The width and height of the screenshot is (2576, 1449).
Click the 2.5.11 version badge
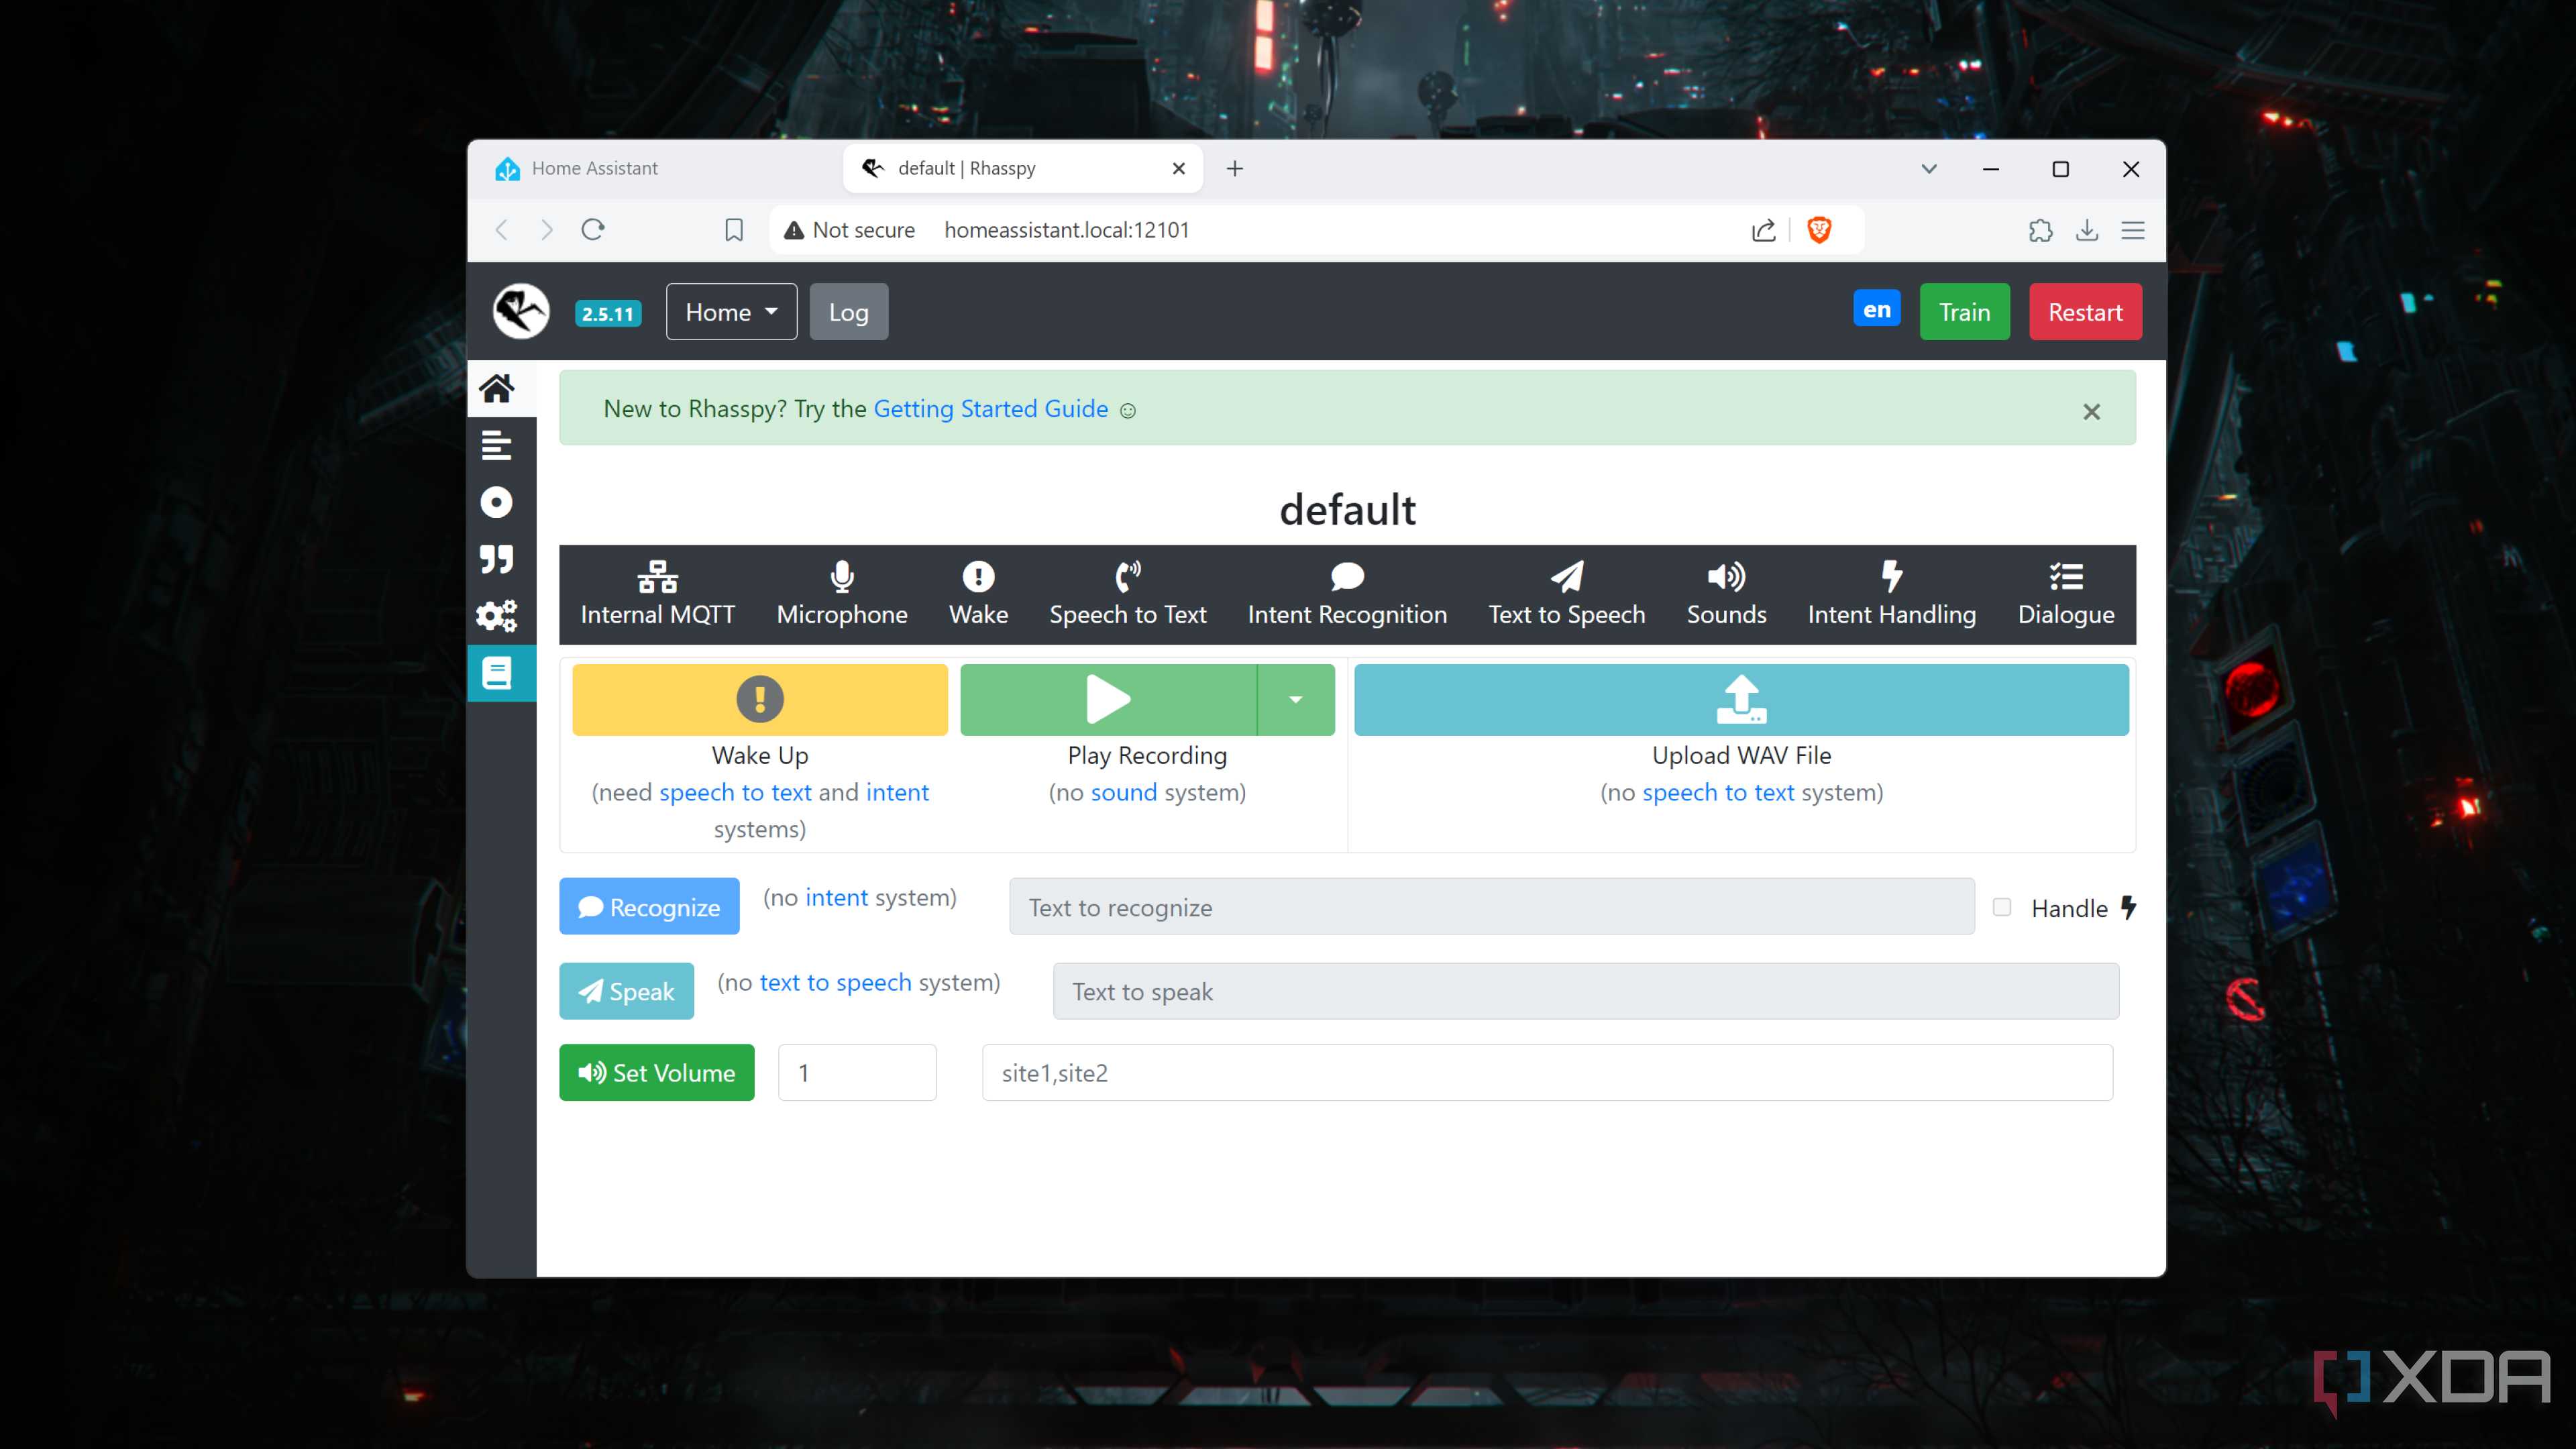pyautogui.click(x=608, y=313)
